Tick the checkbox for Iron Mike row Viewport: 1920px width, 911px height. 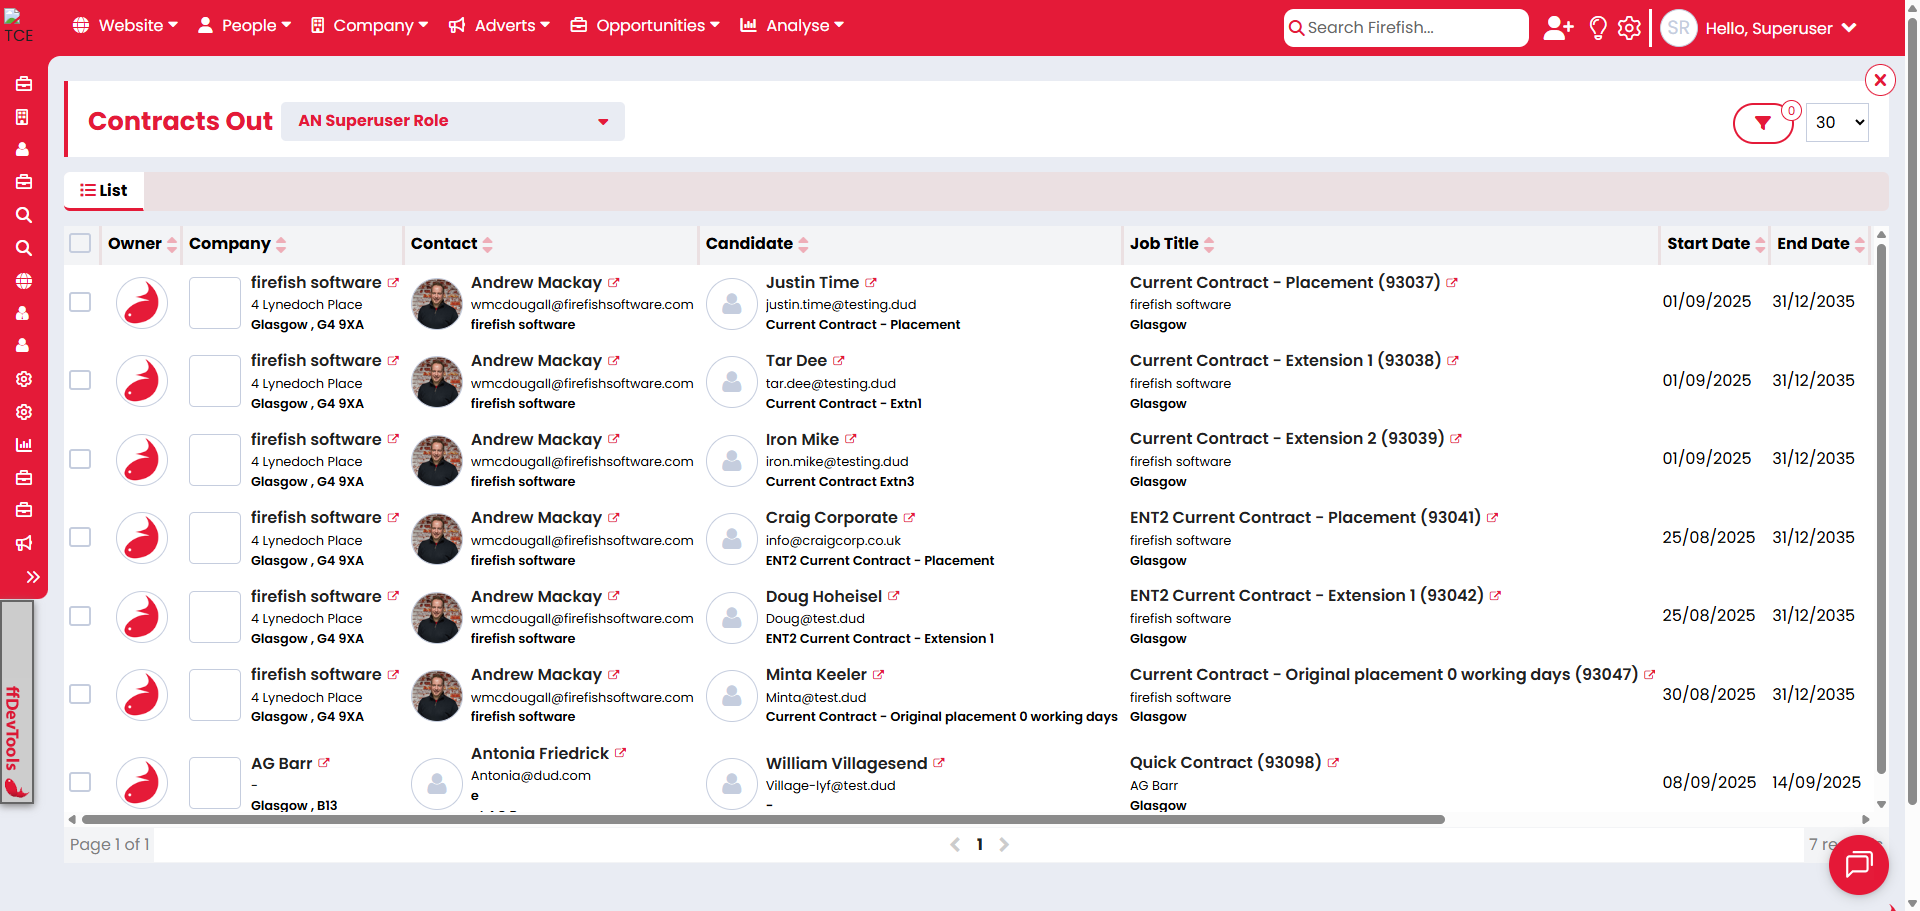pos(80,459)
